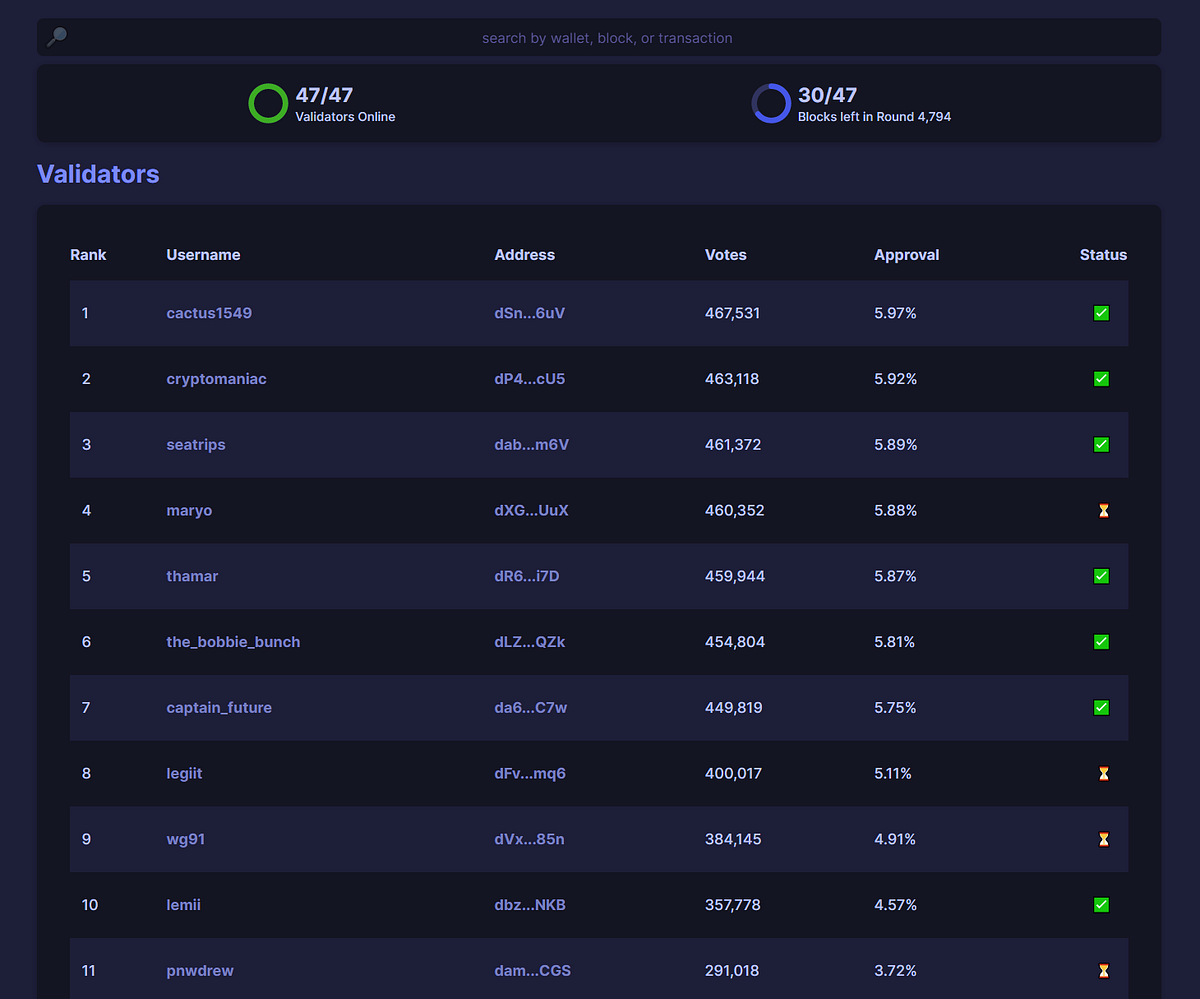Click the vote count 400,017
1200x999 pixels.
pos(733,774)
